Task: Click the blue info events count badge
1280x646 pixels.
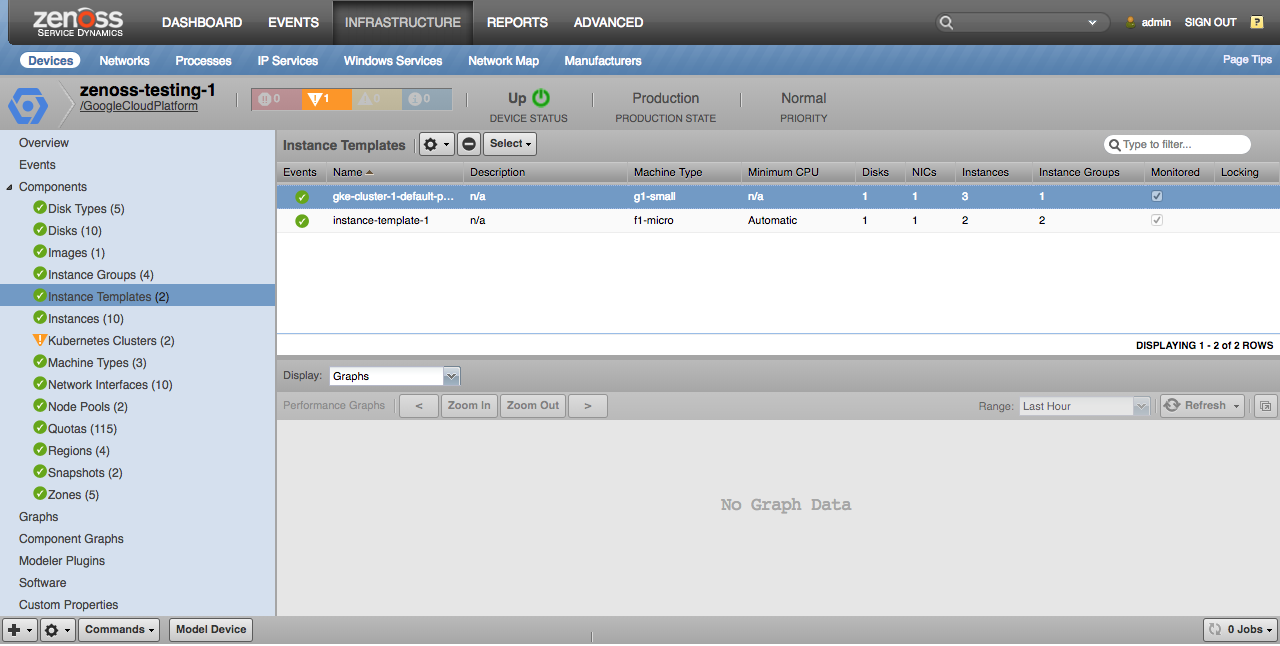Action: click(x=426, y=99)
